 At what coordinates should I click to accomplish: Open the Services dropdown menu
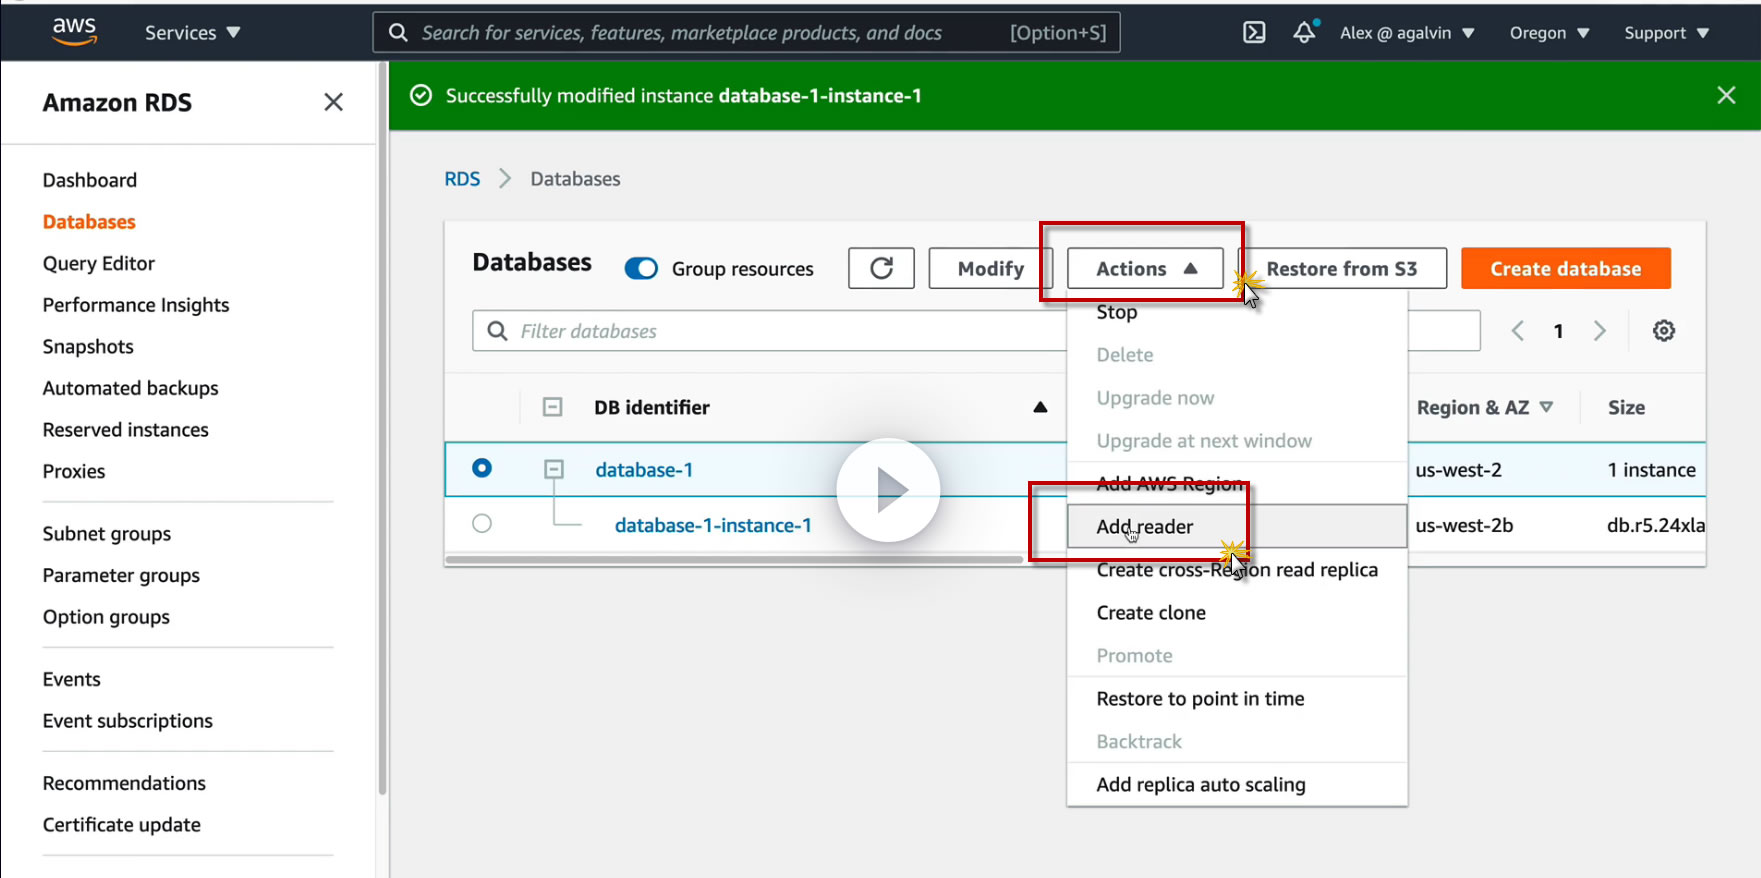tap(192, 33)
